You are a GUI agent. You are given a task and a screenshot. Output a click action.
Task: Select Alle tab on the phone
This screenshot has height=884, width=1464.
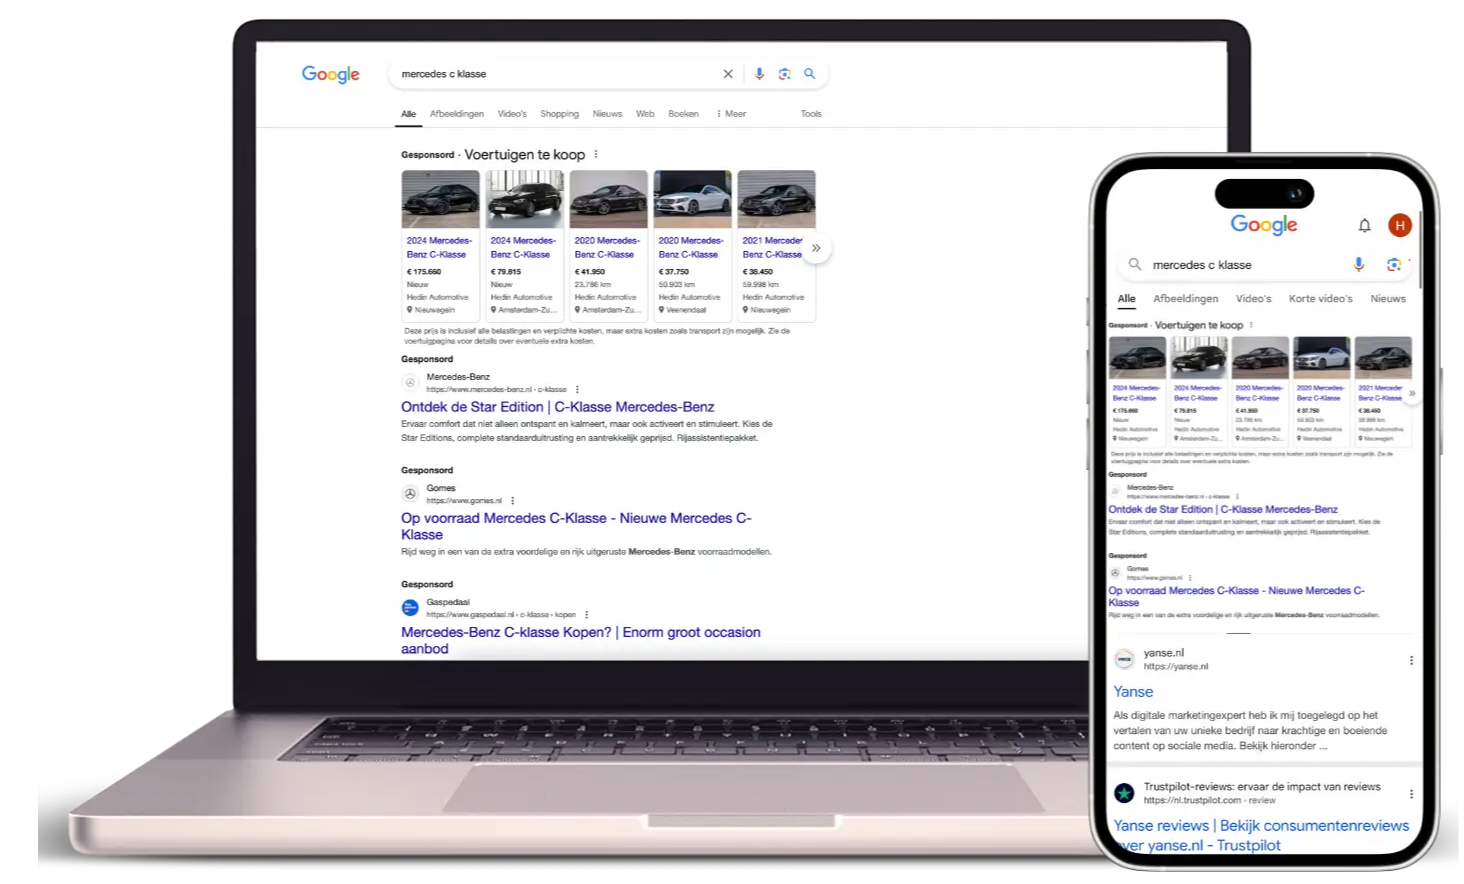(1126, 299)
